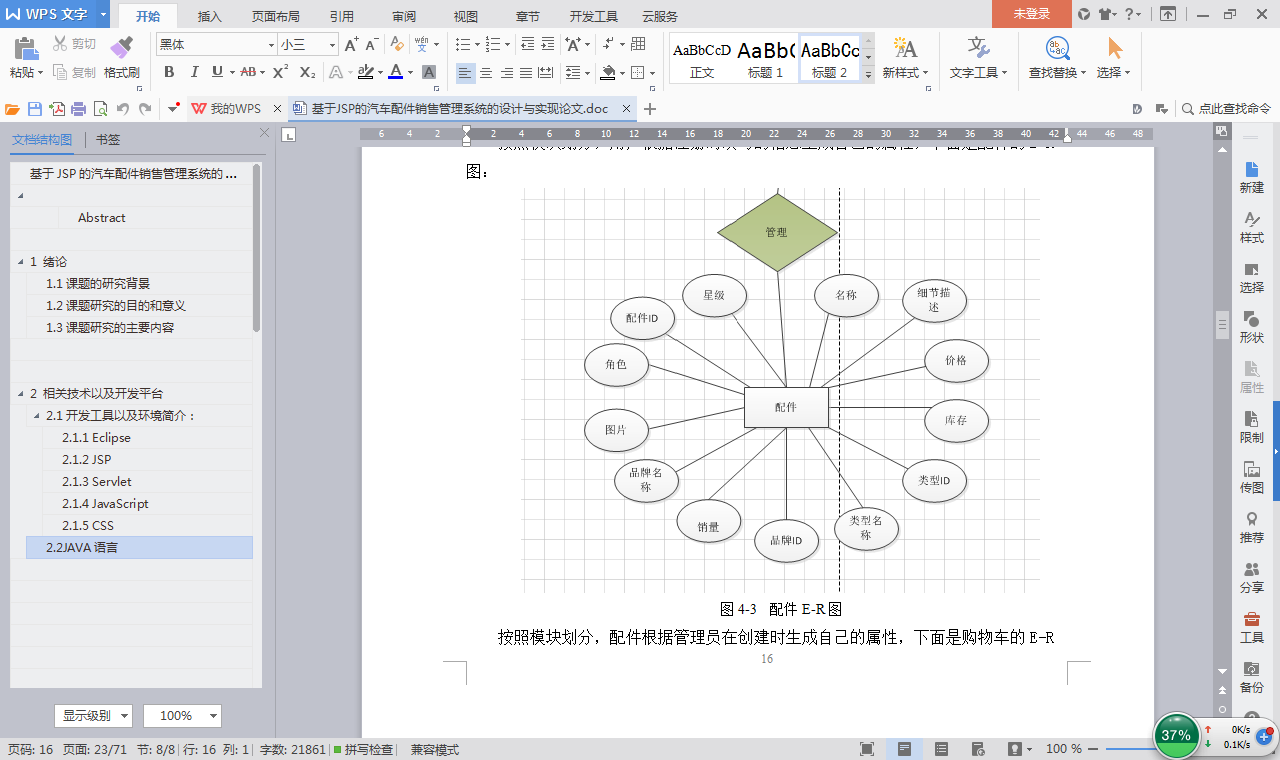Click the Cut scissors button

pos(74,44)
